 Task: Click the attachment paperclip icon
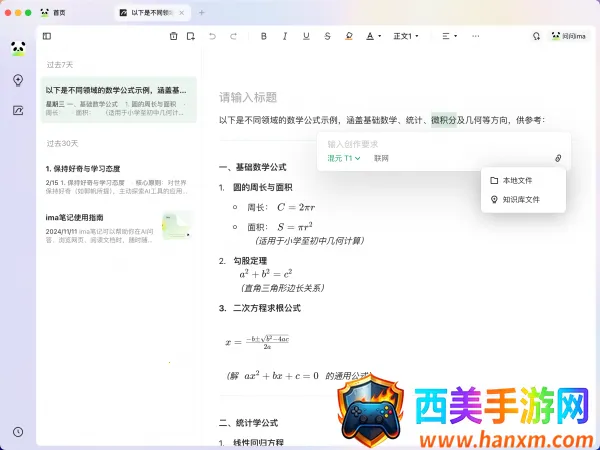click(558, 158)
